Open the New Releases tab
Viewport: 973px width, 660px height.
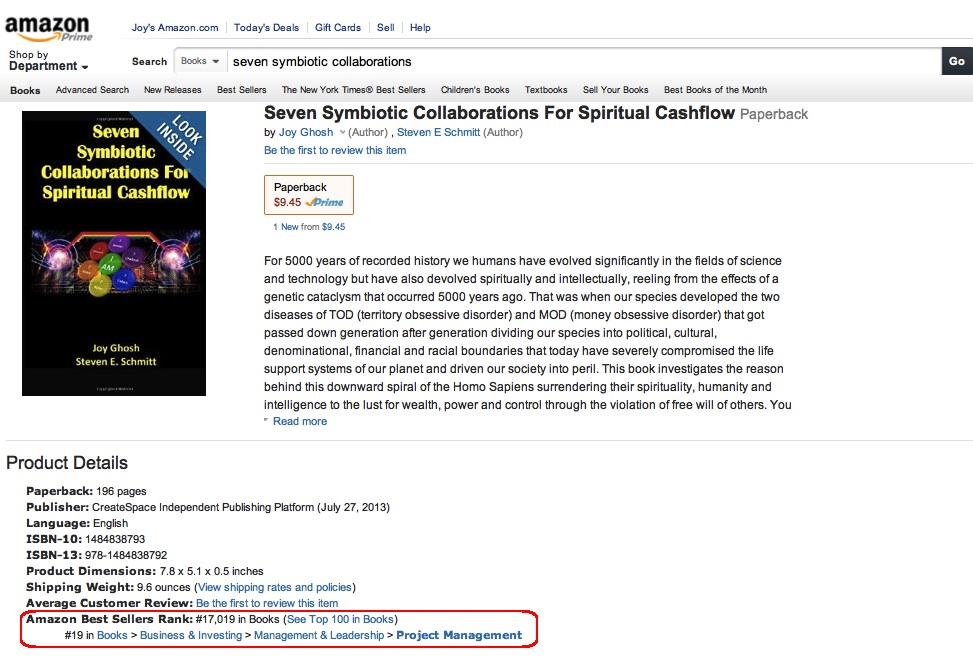pyautogui.click(x=172, y=90)
